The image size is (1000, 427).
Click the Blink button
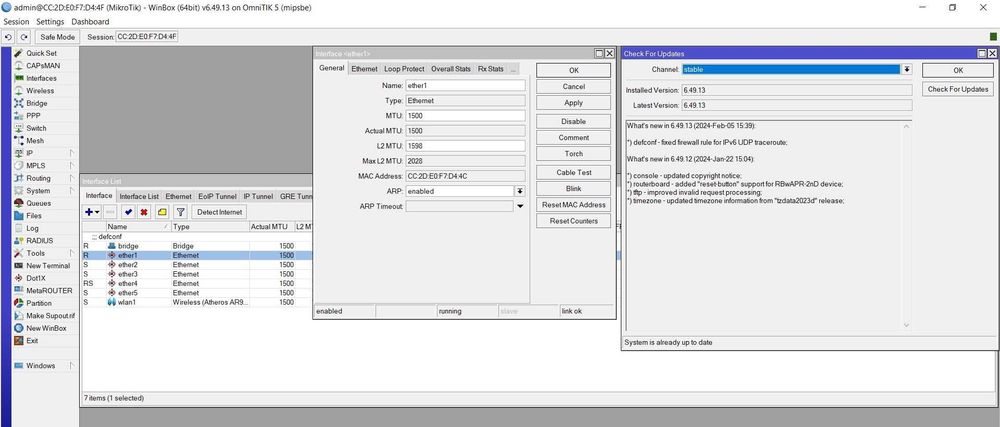[x=573, y=189]
